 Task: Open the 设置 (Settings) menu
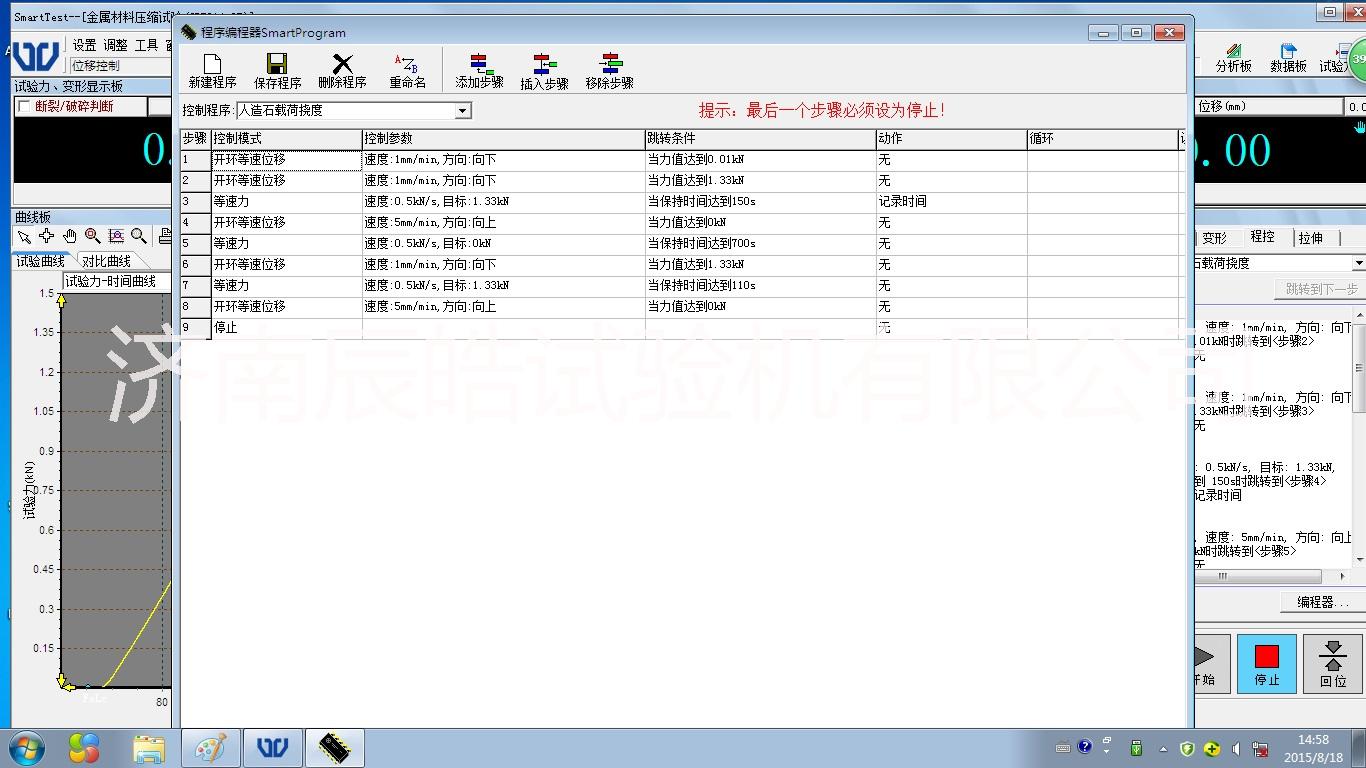coord(84,45)
